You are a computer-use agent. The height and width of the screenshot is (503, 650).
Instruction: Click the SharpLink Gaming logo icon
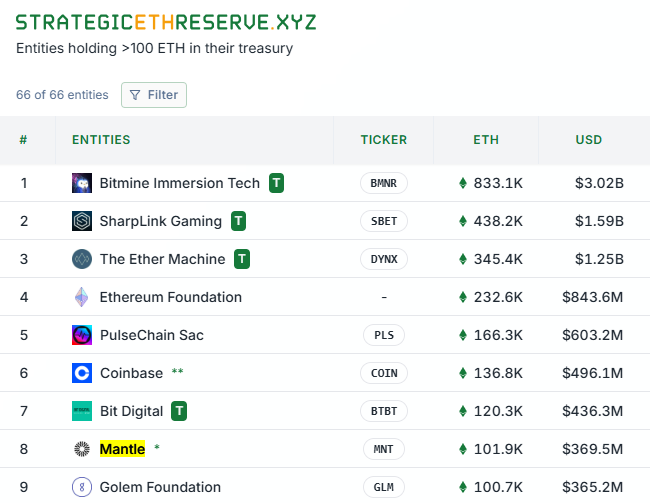click(82, 221)
